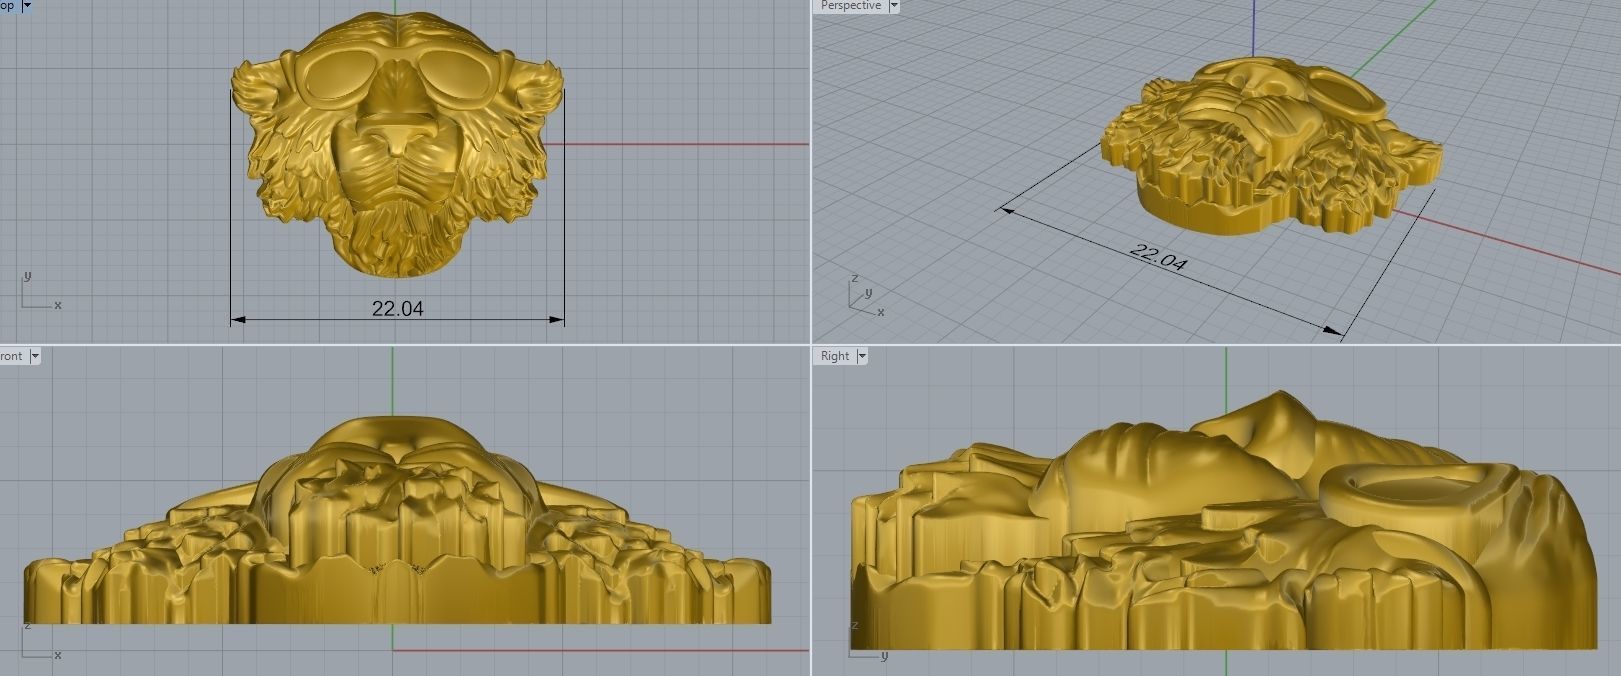Select the lion model in the Front viewport
Viewport: 1621px width, 676px height.
397,520
